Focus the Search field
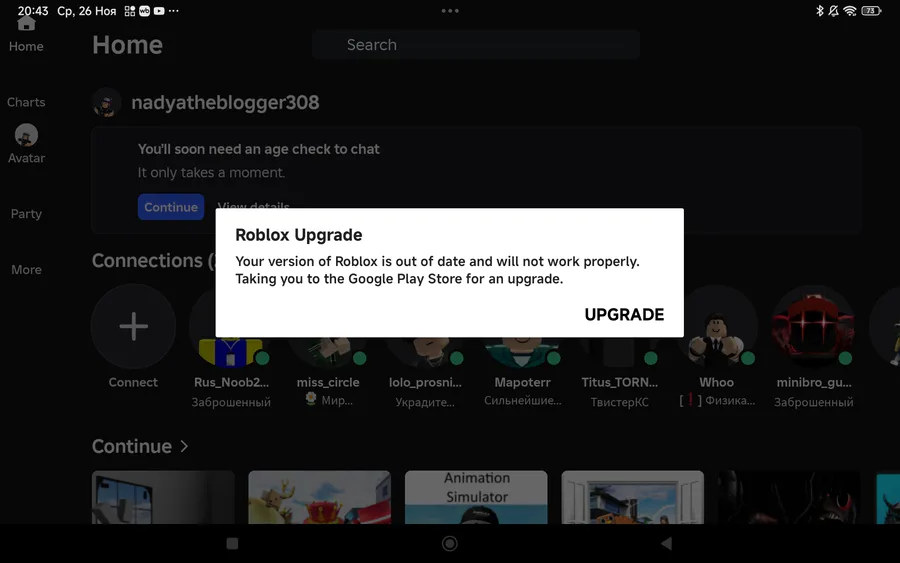 click(x=476, y=45)
